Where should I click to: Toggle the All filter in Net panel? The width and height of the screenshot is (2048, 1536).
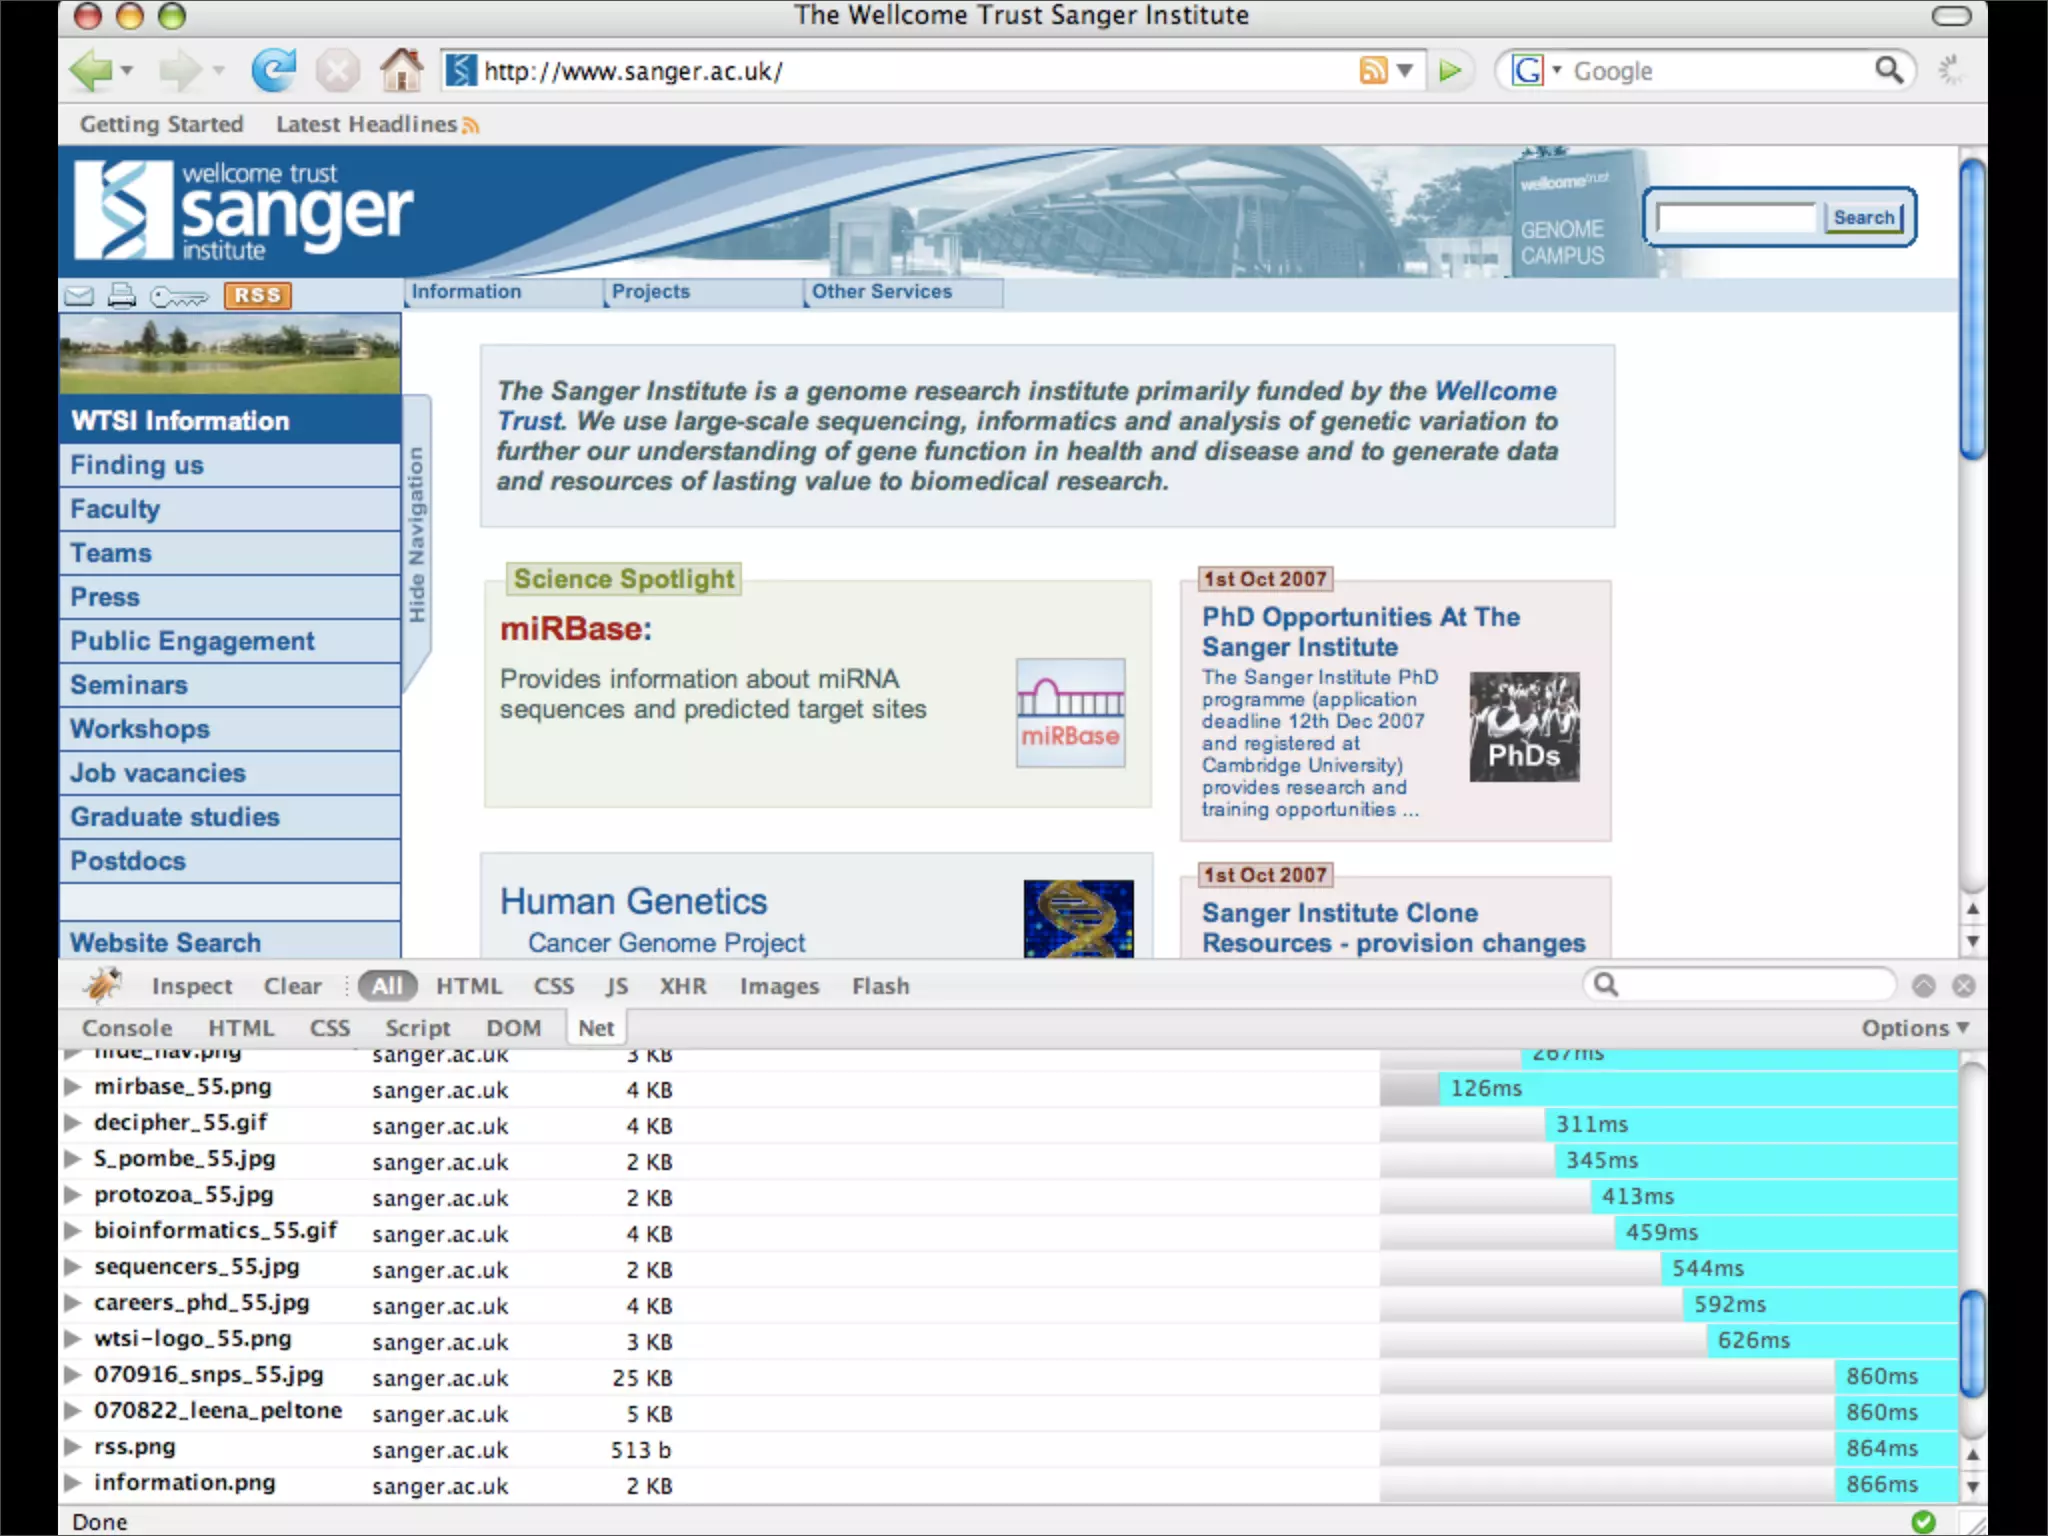click(387, 986)
